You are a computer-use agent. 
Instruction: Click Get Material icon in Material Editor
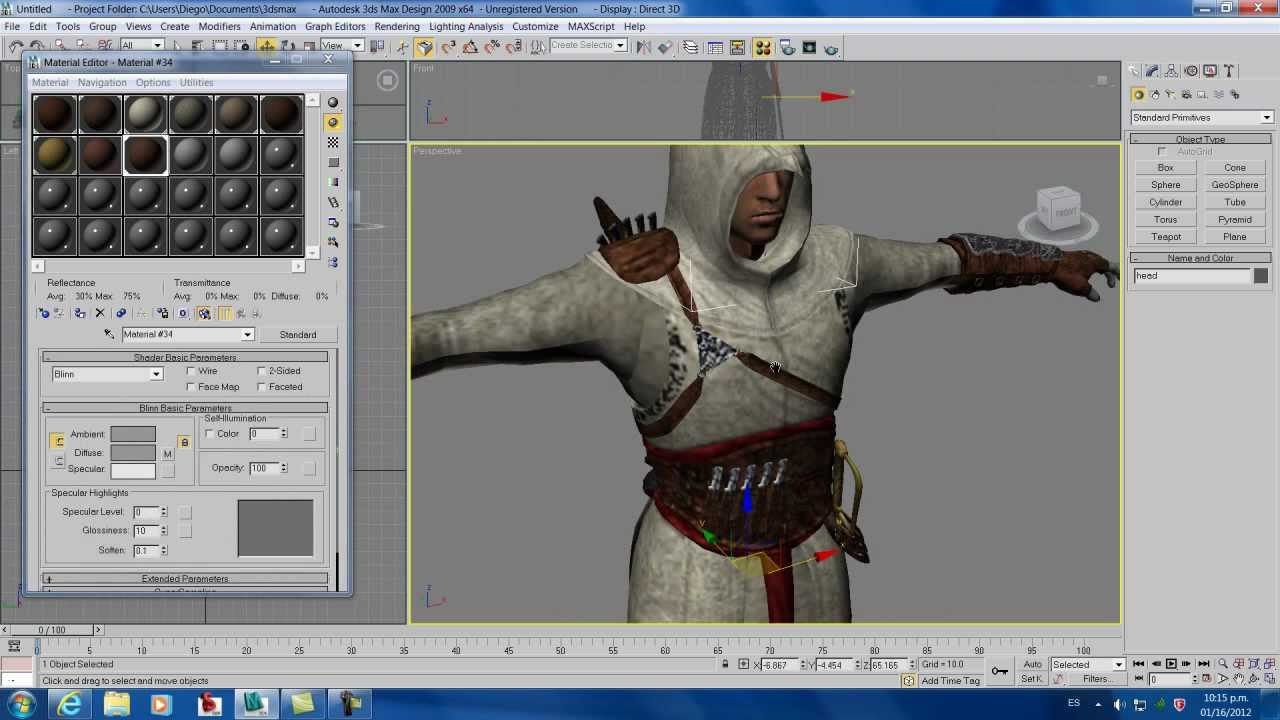(x=43, y=313)
